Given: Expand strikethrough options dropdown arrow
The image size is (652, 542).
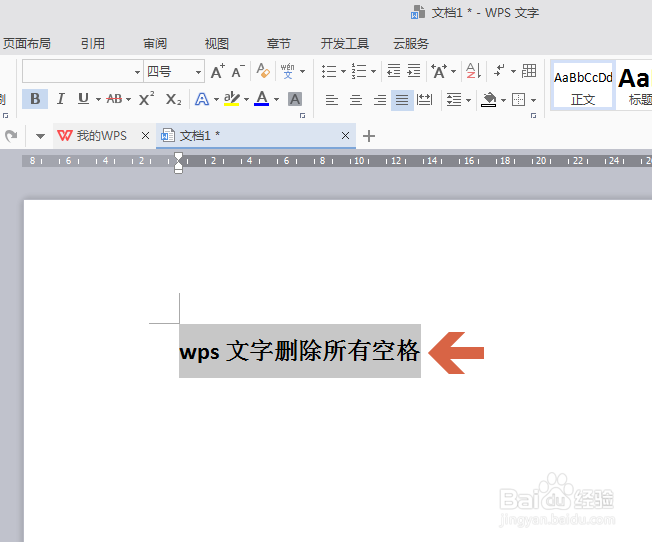Looking at the screenshot, I should 128,99.
